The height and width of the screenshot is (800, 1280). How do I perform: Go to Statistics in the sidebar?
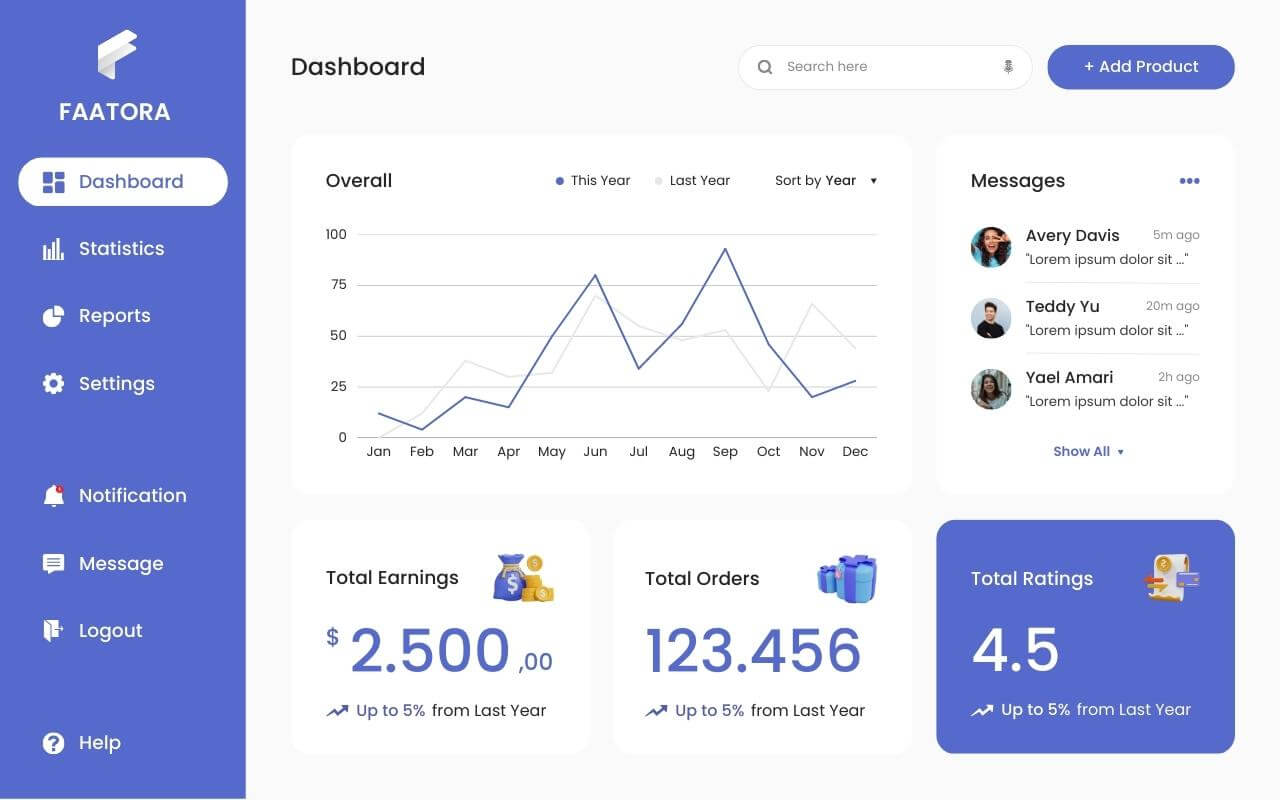pos(121,249)
